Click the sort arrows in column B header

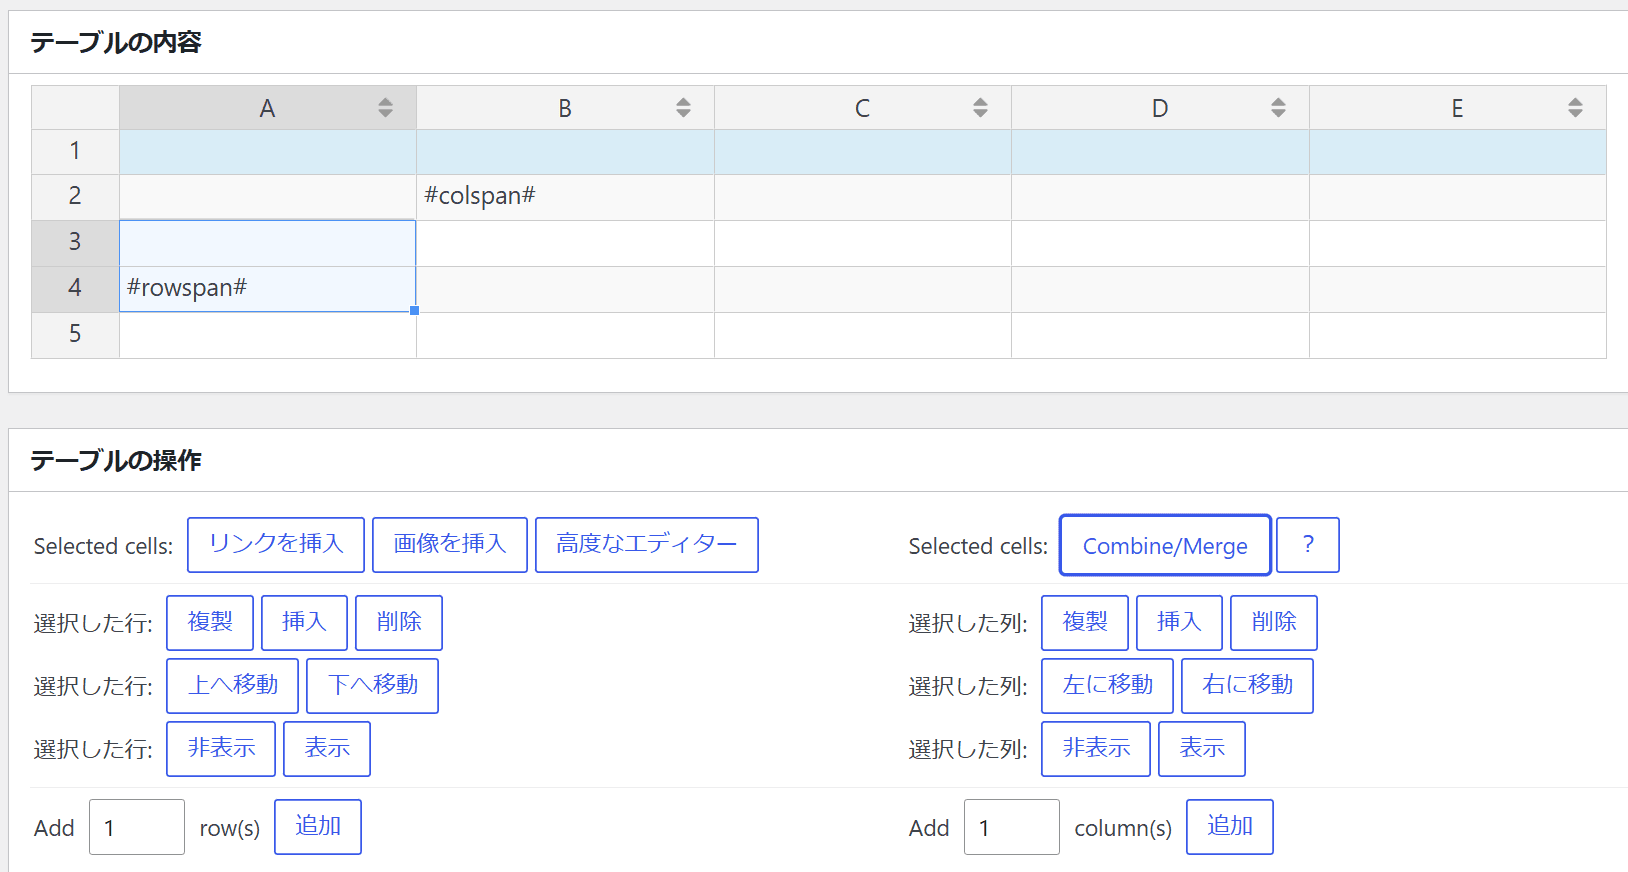[683, 108]
